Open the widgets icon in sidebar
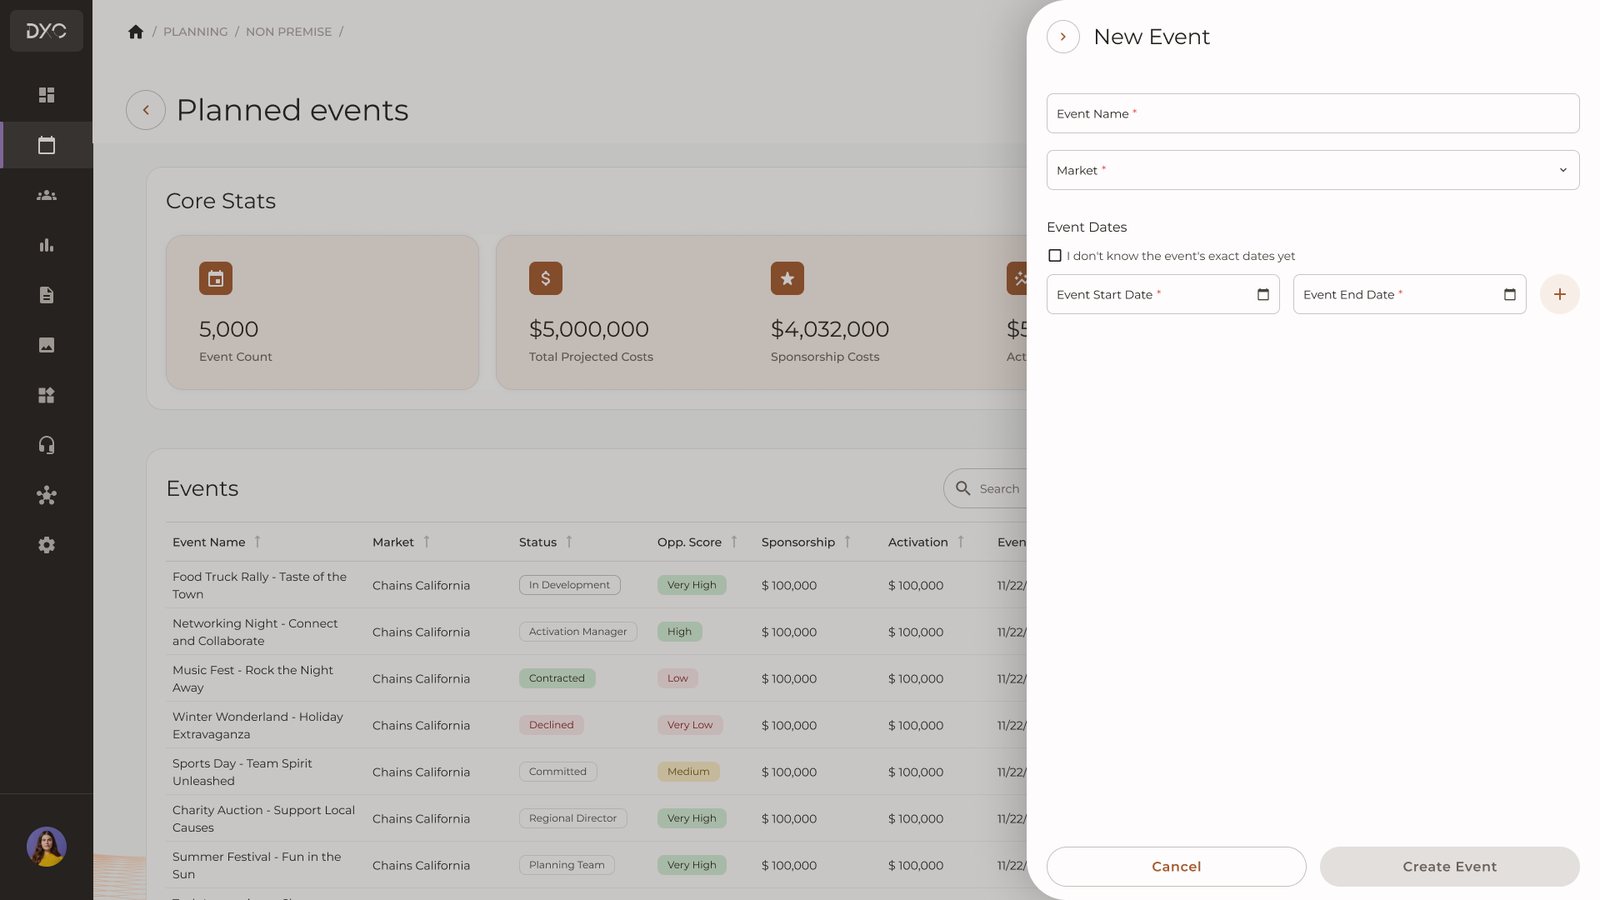 click(46, 395)
